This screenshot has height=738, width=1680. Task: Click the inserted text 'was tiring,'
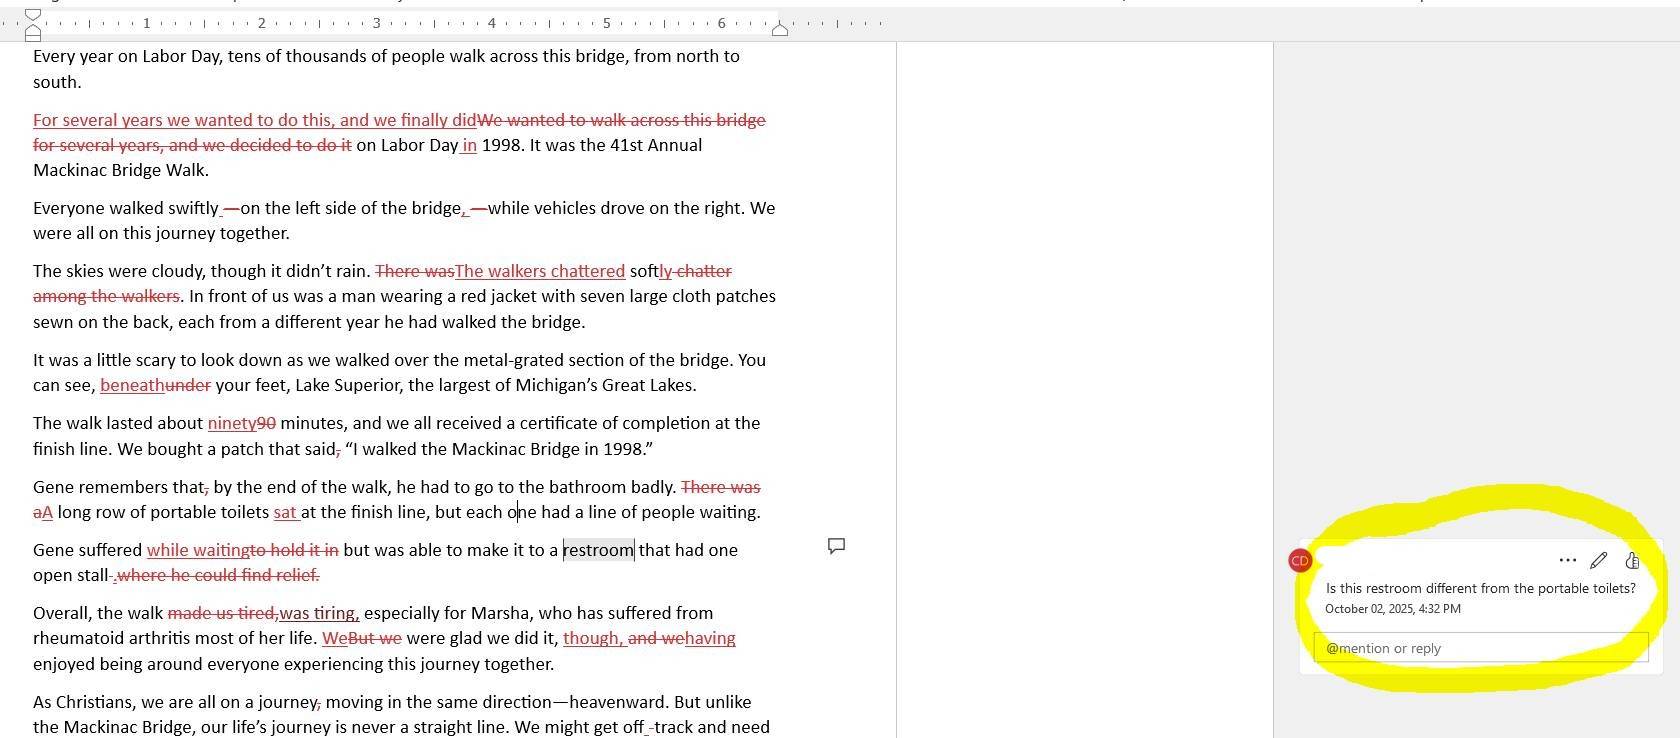318,614
